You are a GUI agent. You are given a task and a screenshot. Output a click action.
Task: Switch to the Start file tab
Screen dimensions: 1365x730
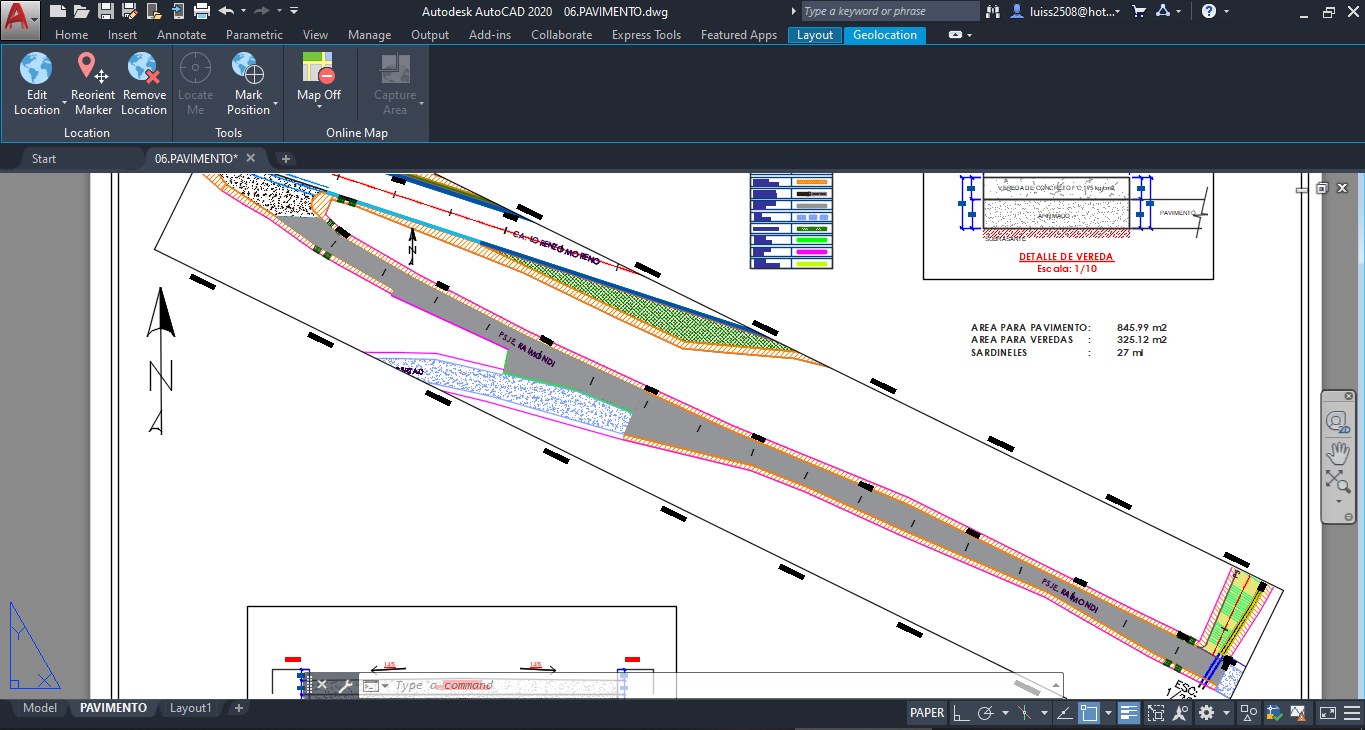44,158
